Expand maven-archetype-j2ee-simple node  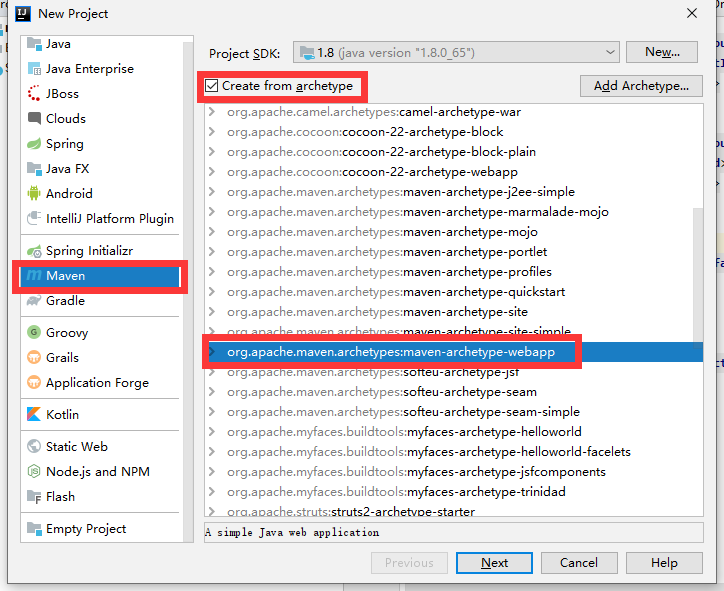pyautogui.click(x=212, y=192)
